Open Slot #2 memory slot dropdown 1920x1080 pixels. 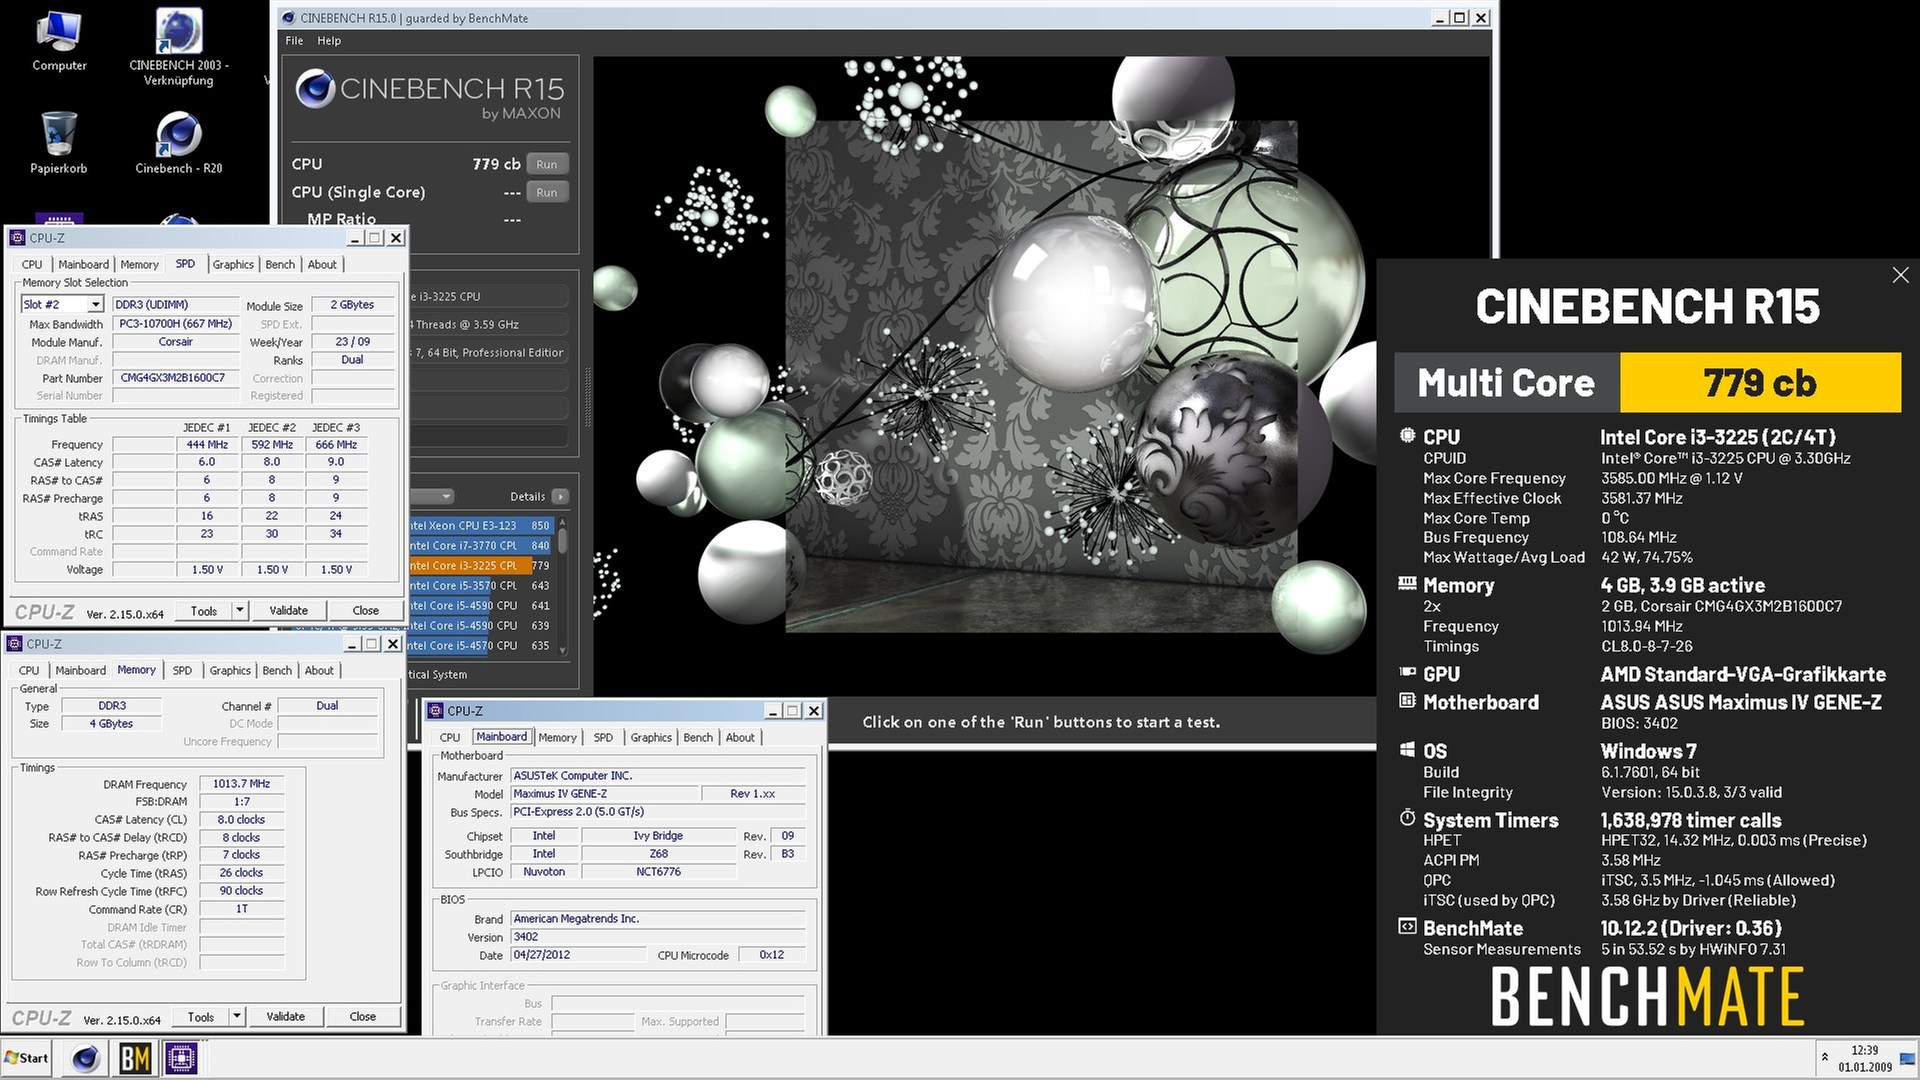(62, 304)
